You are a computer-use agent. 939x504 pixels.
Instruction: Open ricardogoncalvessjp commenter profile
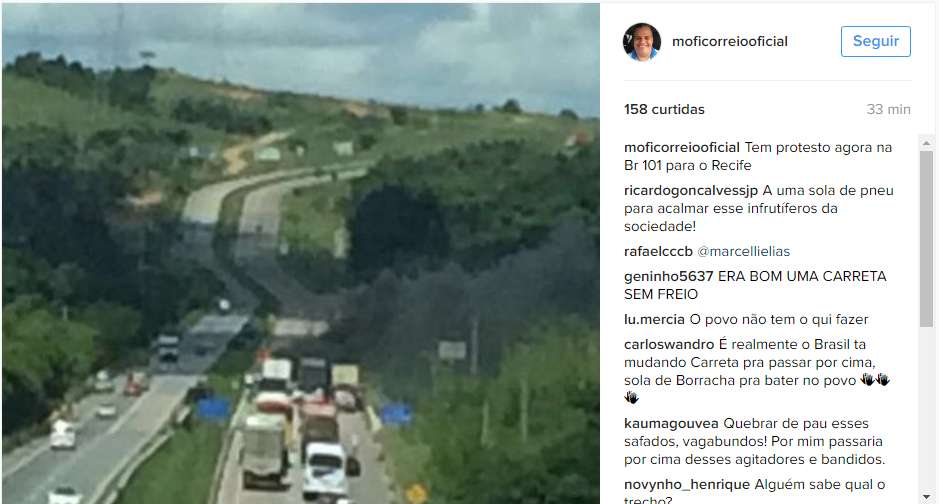690,190
